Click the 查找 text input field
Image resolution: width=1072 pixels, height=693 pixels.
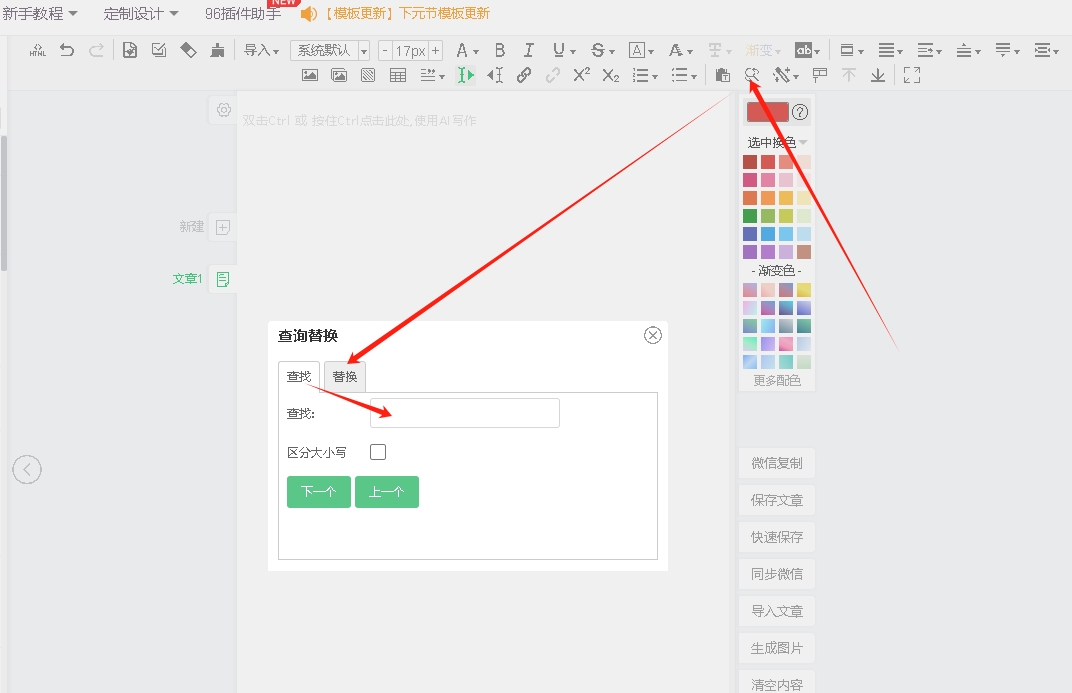click(465, 413)
